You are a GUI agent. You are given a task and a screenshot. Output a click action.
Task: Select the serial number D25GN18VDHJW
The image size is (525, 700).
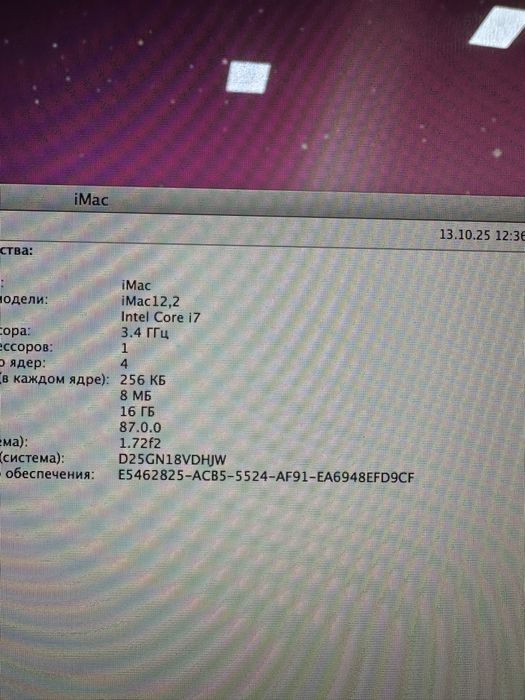point(172,459)
